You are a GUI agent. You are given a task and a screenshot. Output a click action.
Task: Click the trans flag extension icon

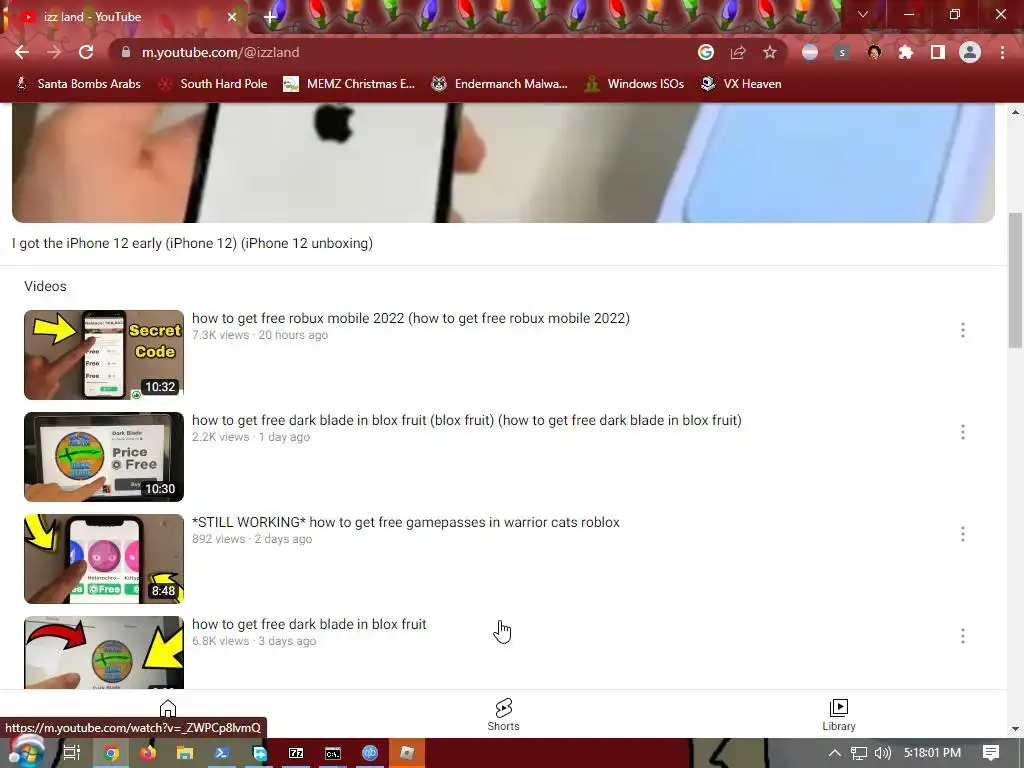pyautogui.click(x=810, y=52)
